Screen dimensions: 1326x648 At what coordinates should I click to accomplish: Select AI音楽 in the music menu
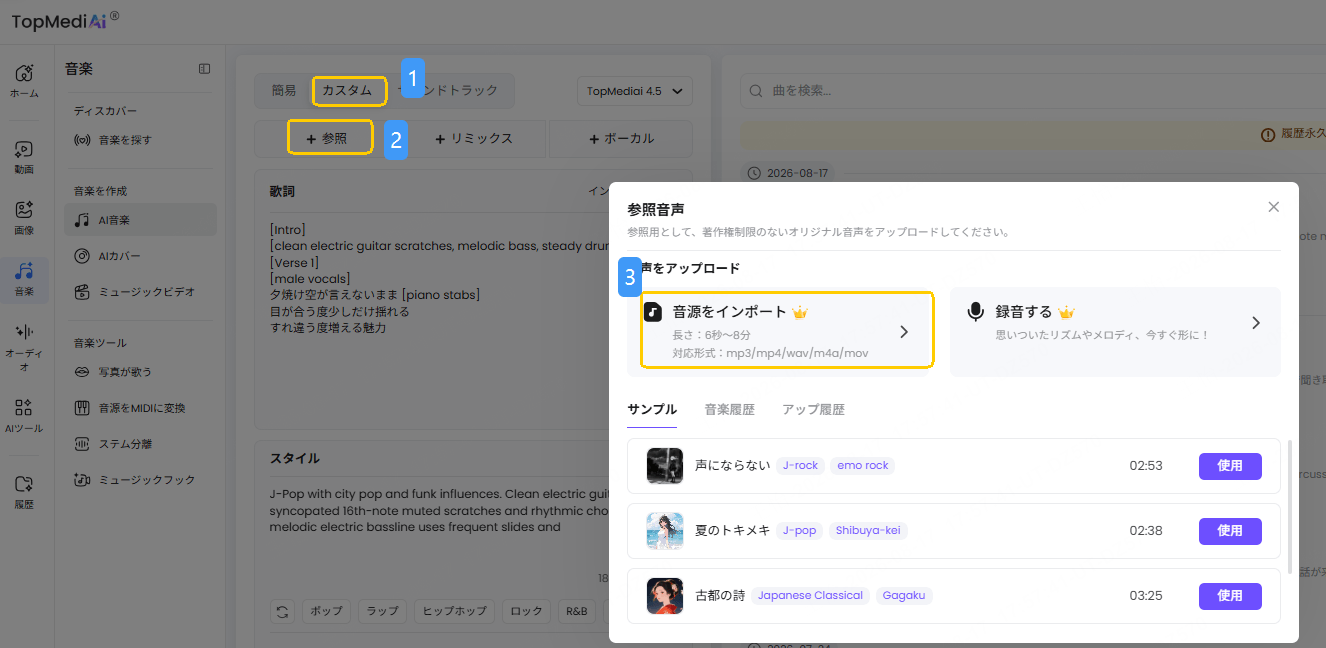tap(140, 220)
